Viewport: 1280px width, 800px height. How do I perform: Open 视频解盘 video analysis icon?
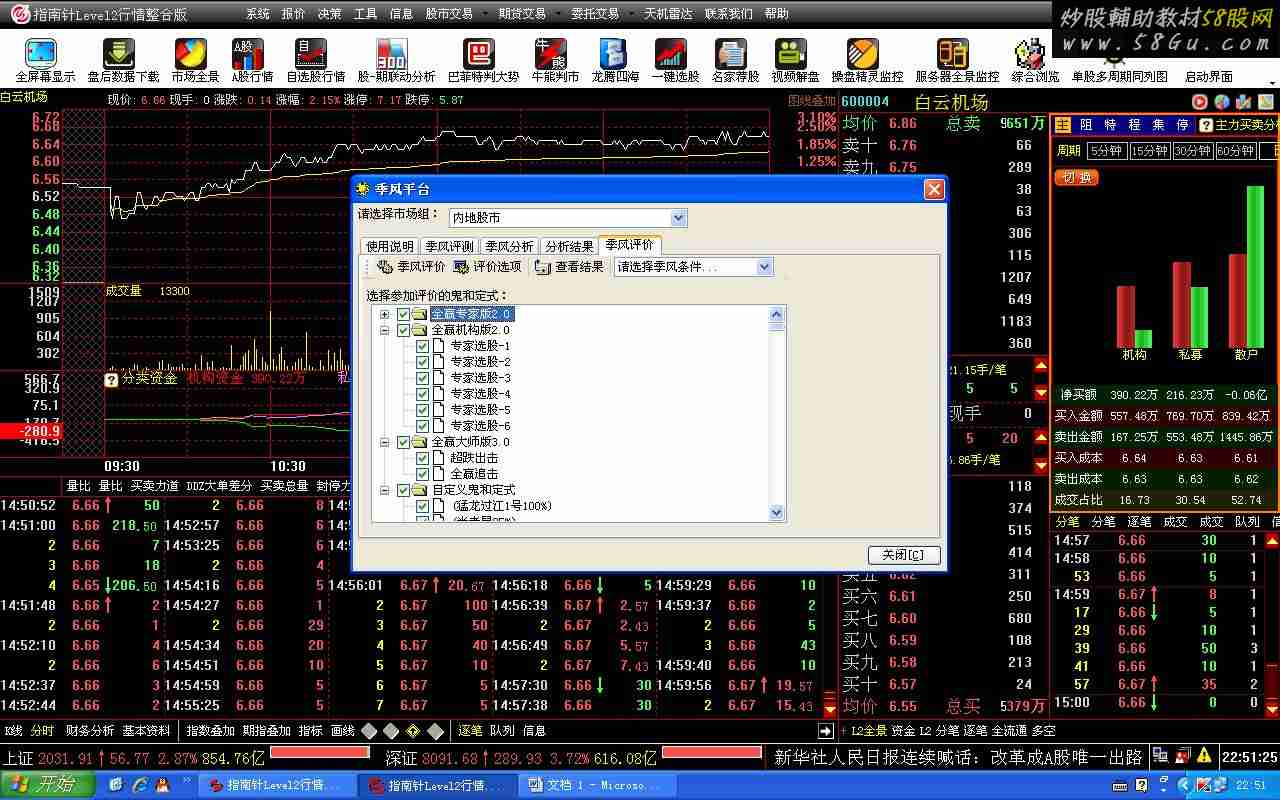click(793, 56)
